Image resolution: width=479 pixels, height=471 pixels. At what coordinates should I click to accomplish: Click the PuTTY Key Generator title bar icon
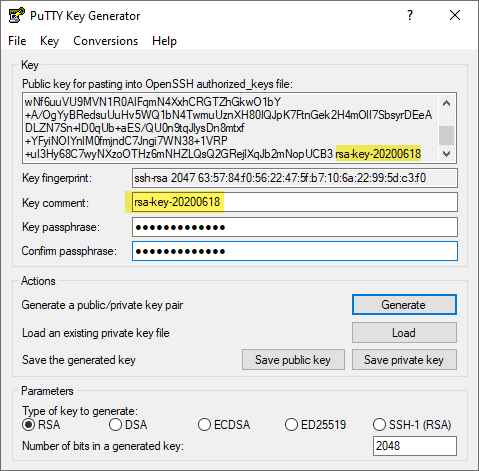pos(17,15)
